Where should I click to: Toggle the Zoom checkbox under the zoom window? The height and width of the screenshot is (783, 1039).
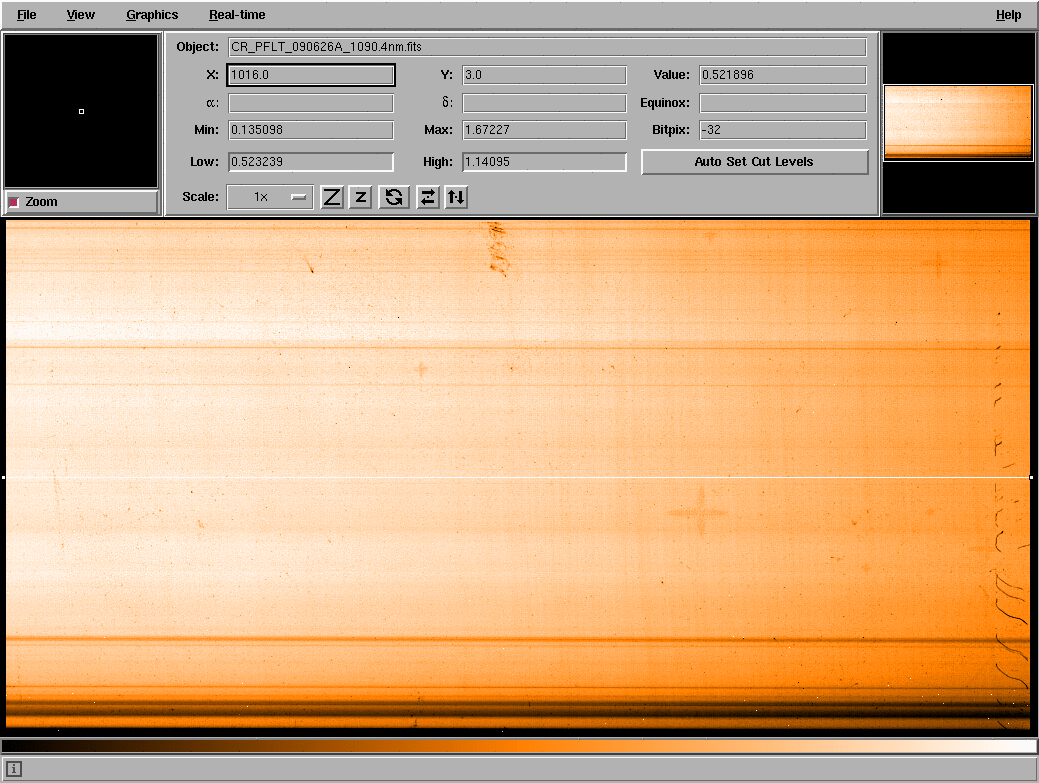pyautogui.click(x=14, y=202)
